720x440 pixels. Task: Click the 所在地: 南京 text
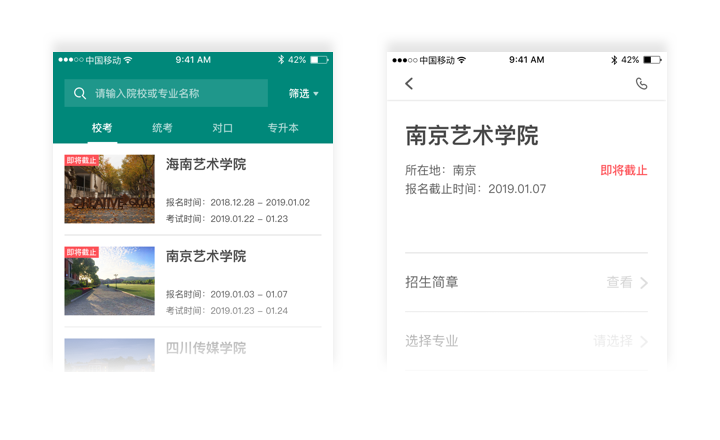point(440,170)
